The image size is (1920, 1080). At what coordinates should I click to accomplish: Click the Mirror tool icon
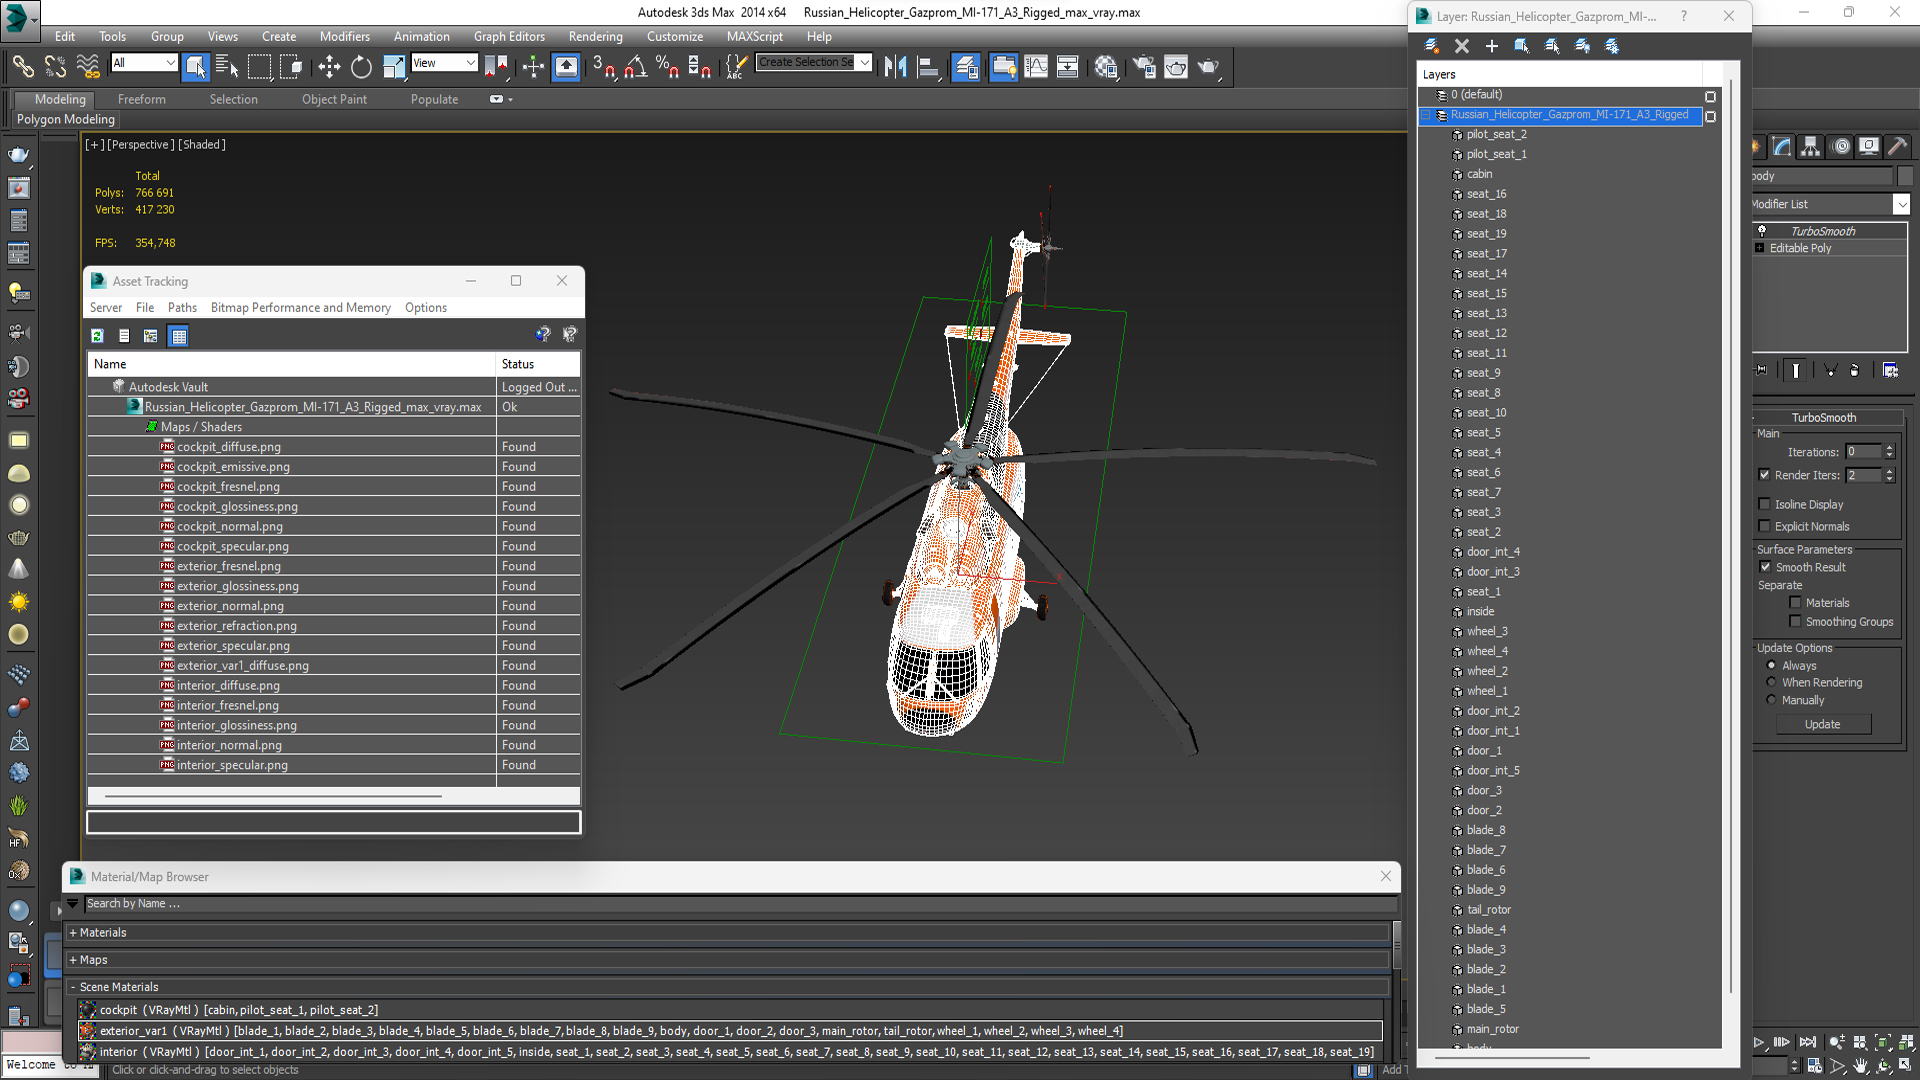coord(895,67)
